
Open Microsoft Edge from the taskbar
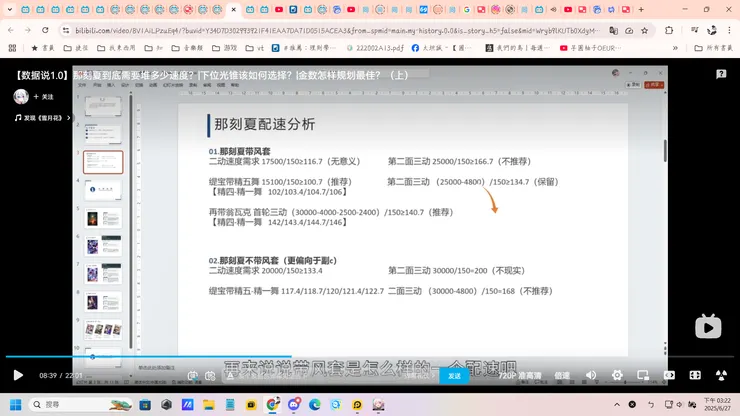pyautogui.click(x=315, y=405)
